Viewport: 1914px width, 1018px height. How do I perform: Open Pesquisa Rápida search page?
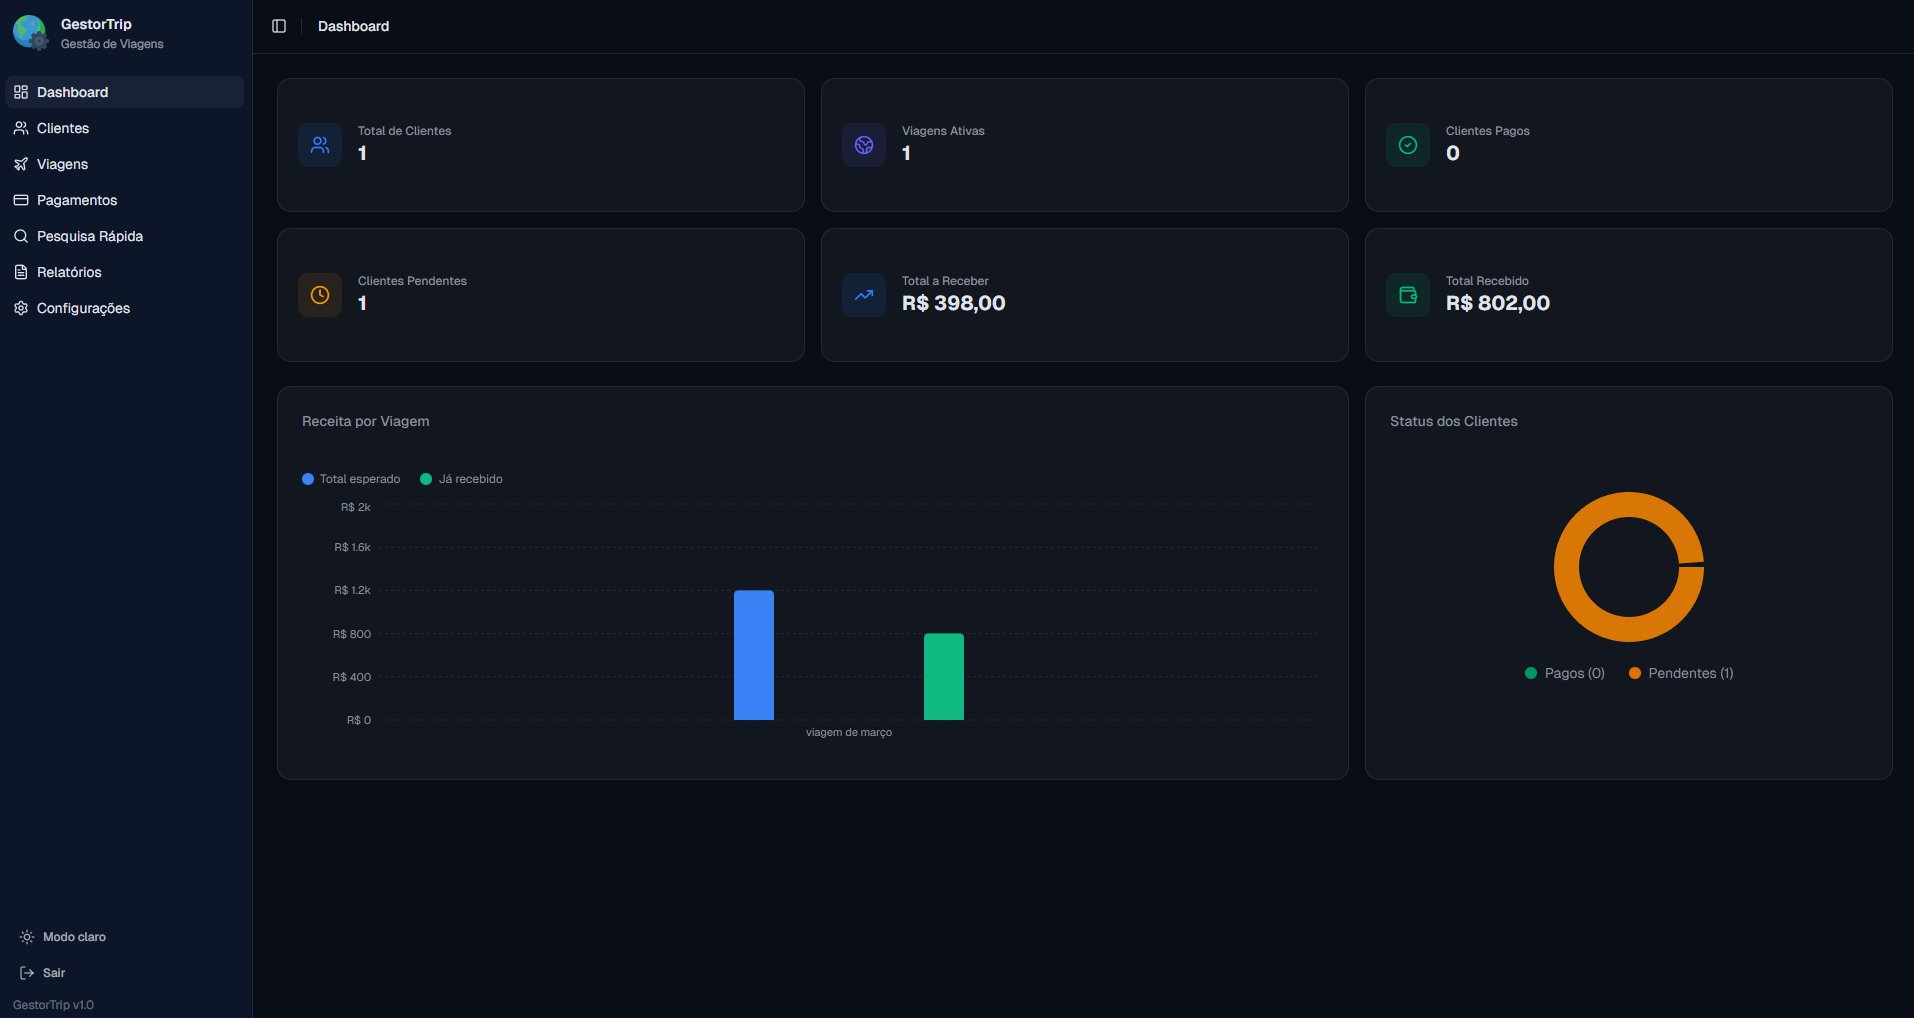pos(89,236)
